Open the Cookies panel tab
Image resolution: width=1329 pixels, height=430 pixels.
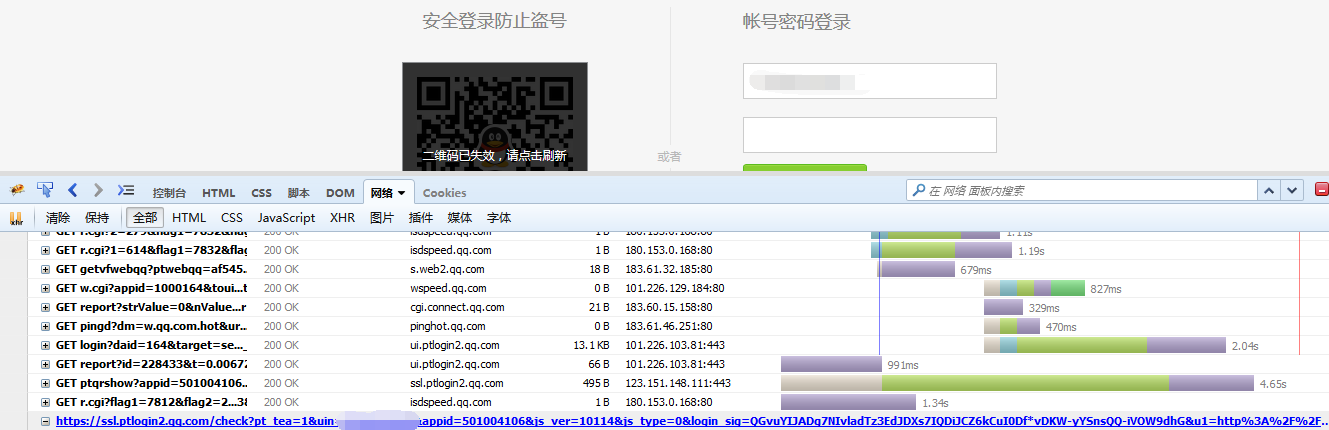(444, 193)
